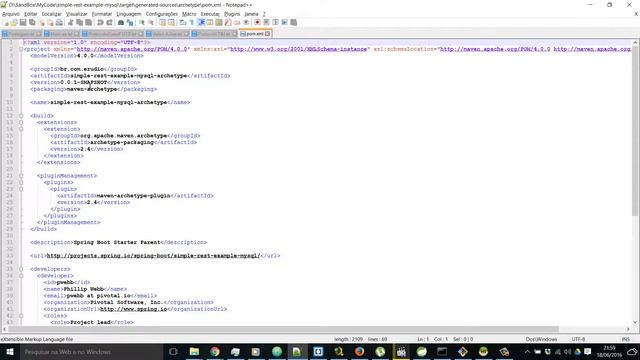640x360 pixels.
Task: Open the Localizar menu
Action: click(51, 14)
